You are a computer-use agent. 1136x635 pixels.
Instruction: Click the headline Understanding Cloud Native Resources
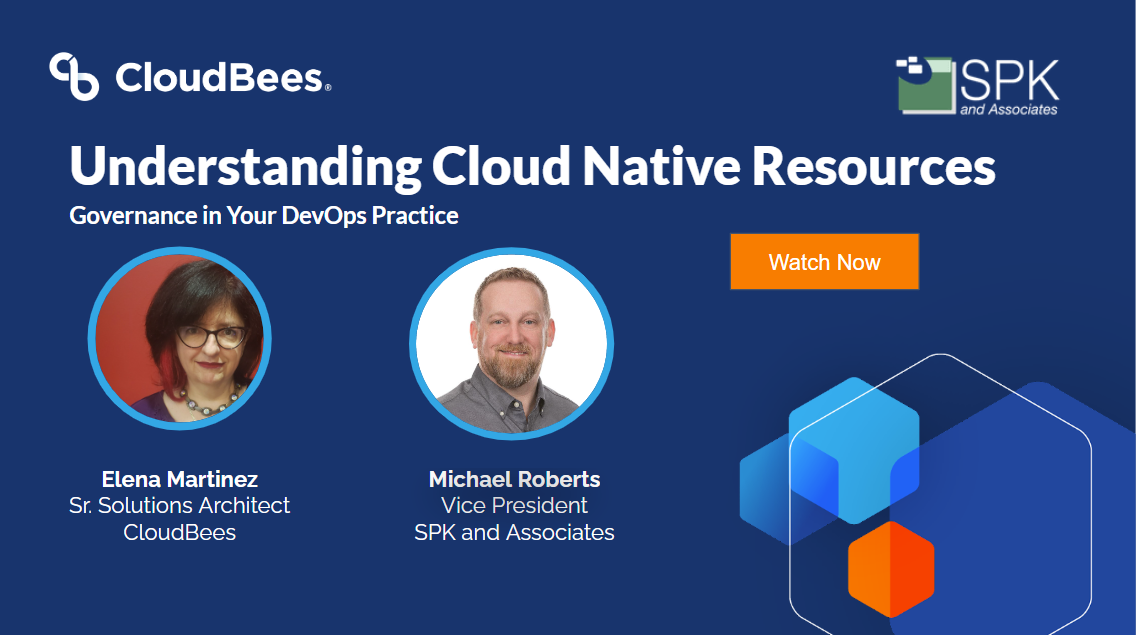(532, 166)
